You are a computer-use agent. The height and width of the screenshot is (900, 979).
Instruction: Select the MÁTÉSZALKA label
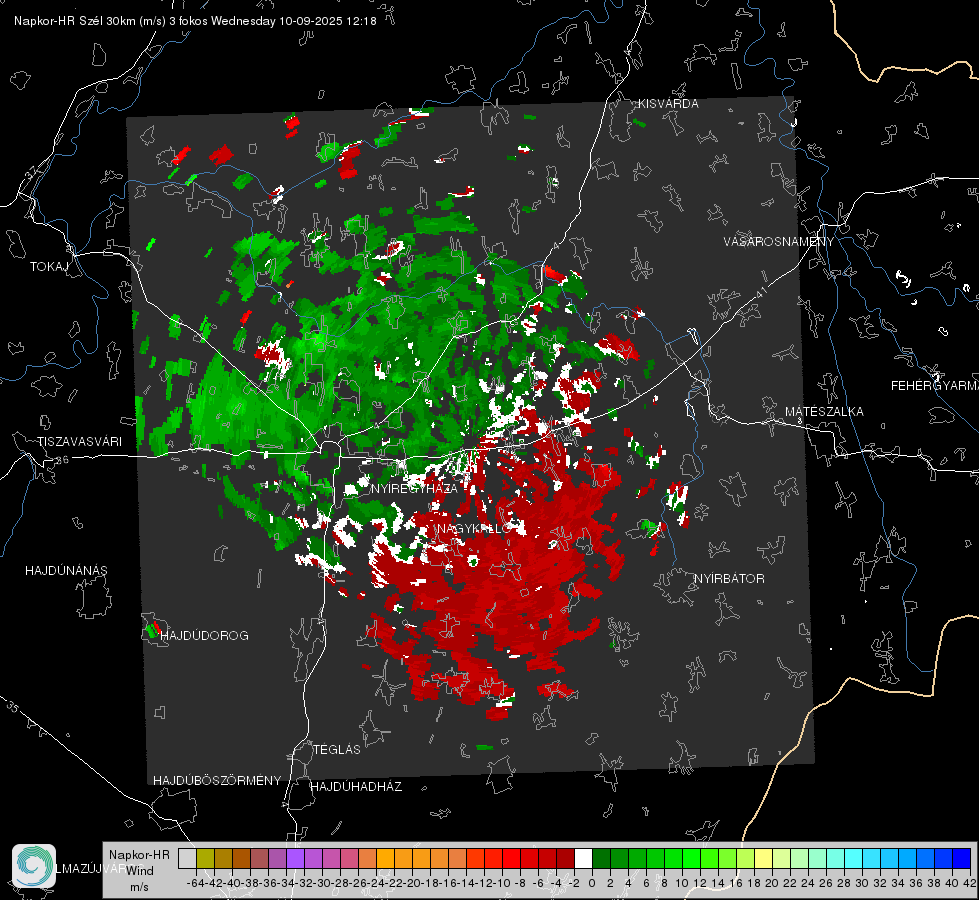point(824,412)
